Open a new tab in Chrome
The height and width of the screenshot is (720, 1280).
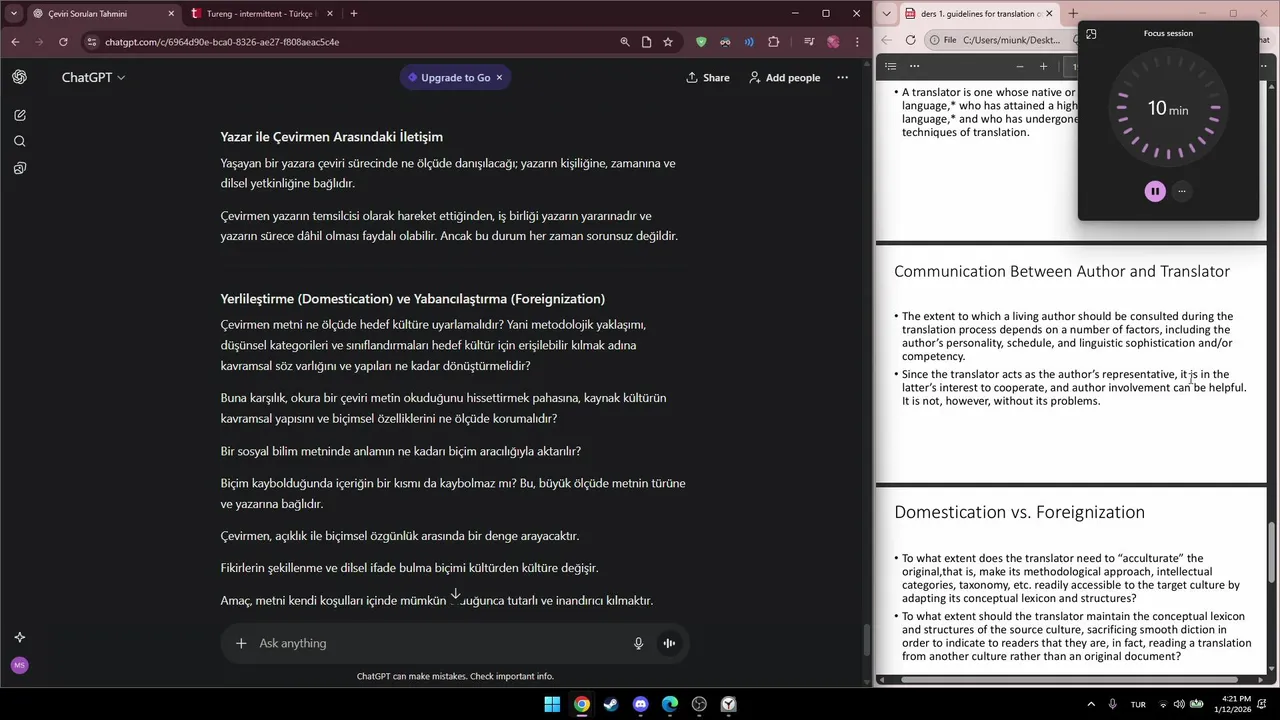(x=353, y=14)
